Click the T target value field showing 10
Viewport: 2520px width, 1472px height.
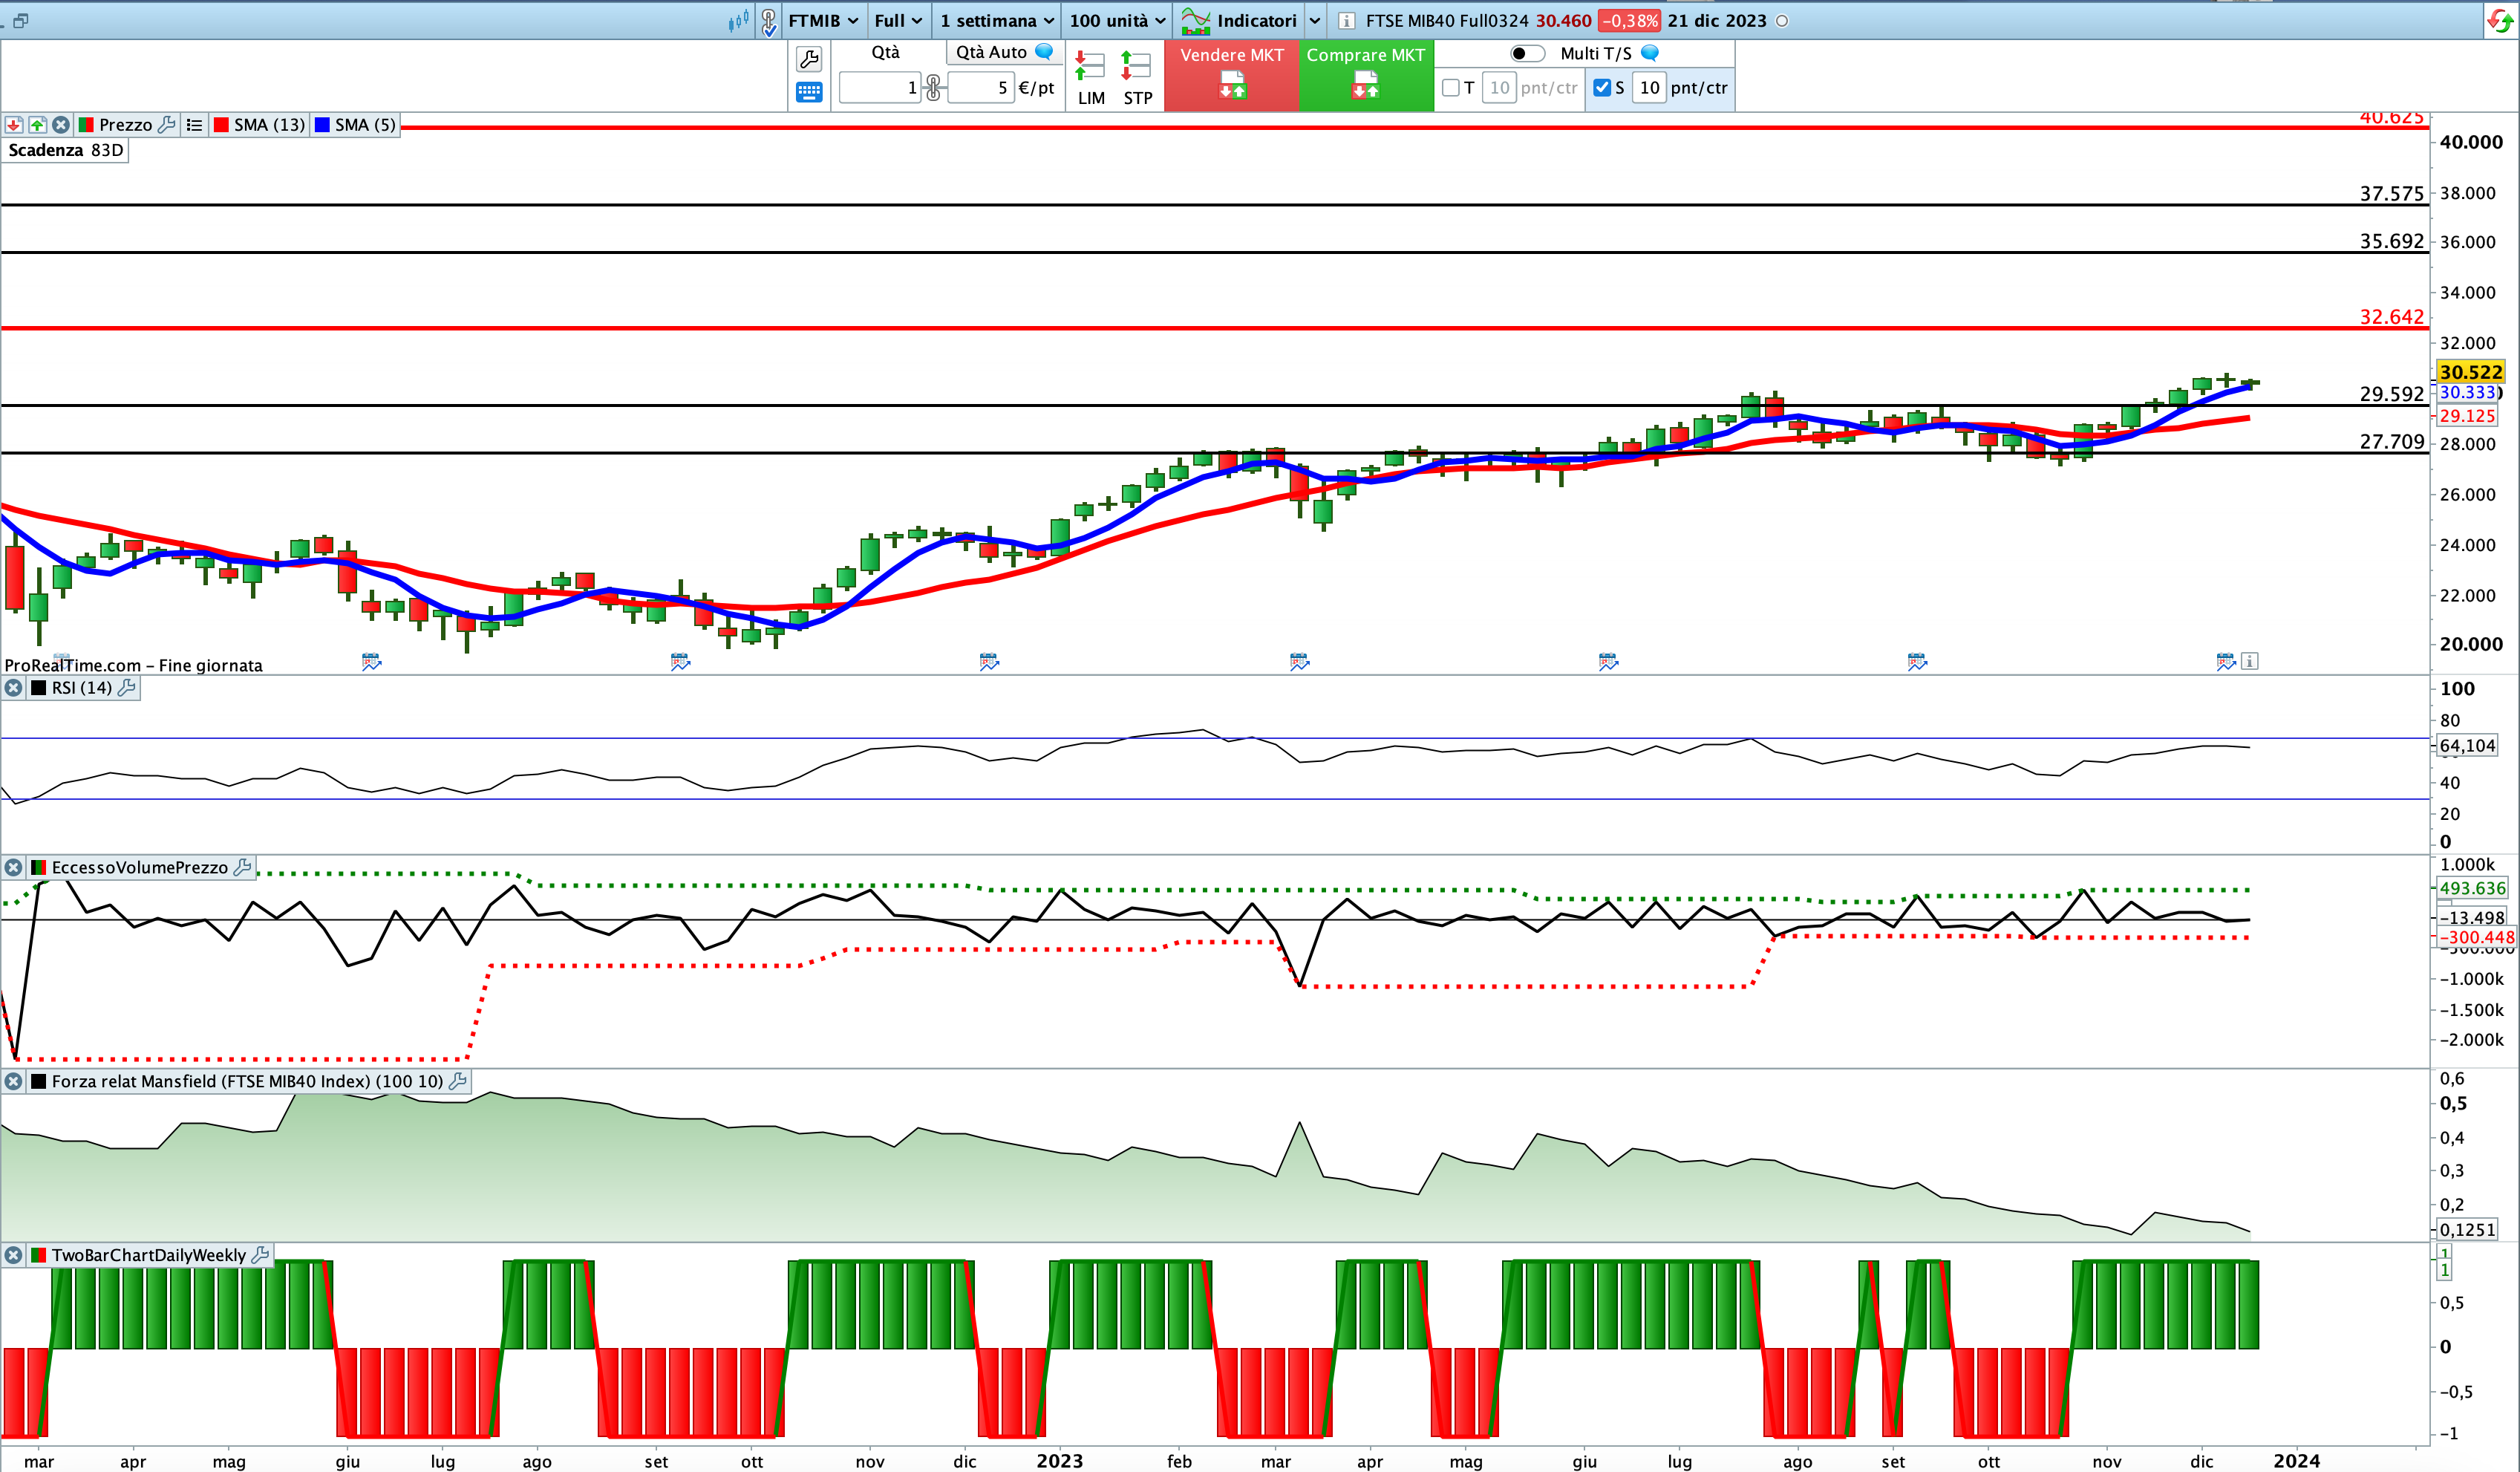tap(1498, 88)
